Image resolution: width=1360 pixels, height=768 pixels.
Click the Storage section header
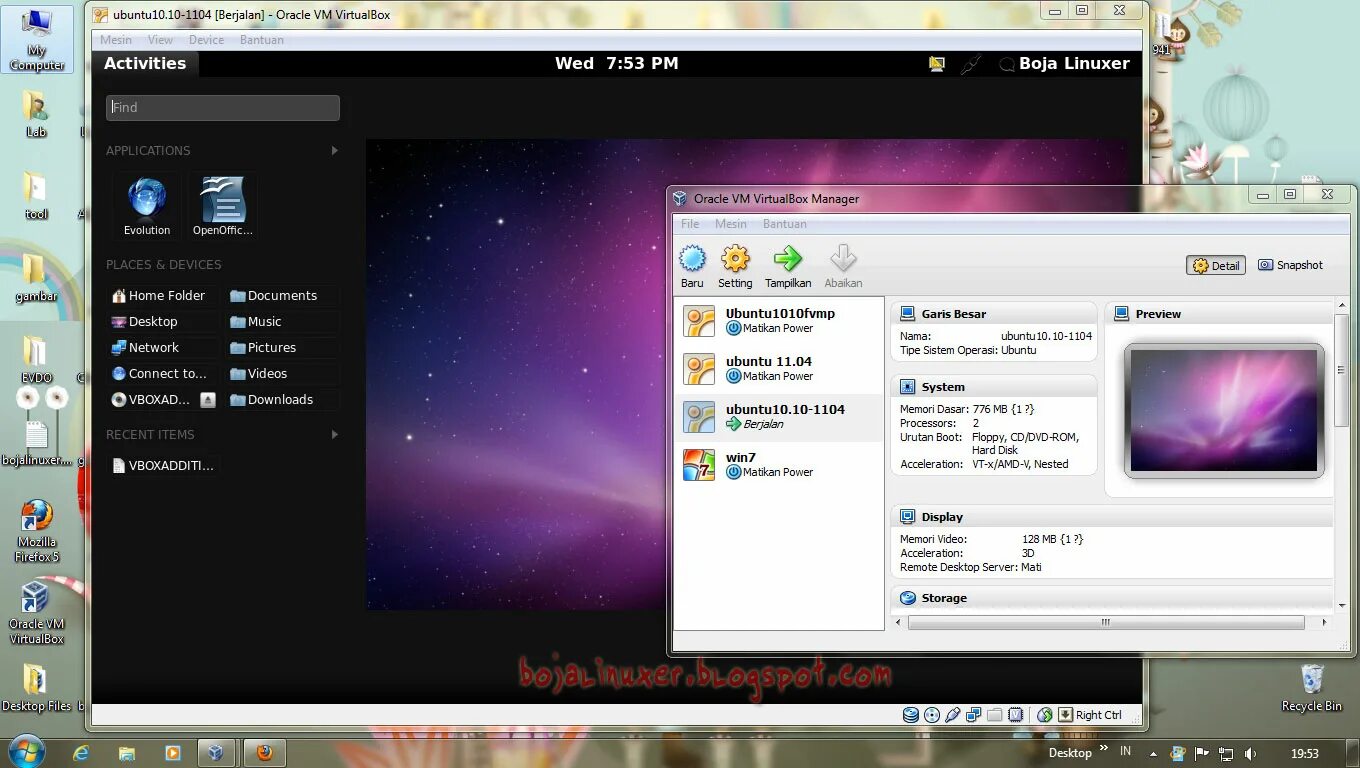[x=1112, y=598]
